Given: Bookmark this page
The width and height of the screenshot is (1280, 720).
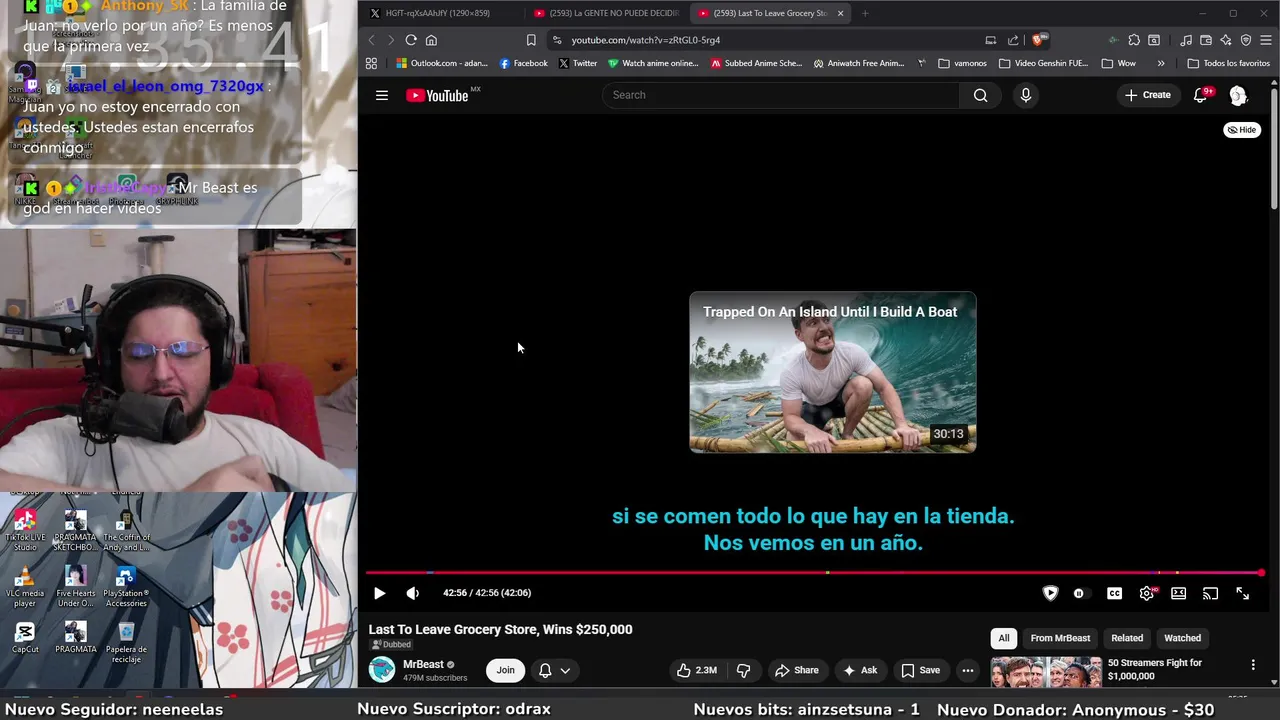Looking at the screenshot, I should 531,40.
